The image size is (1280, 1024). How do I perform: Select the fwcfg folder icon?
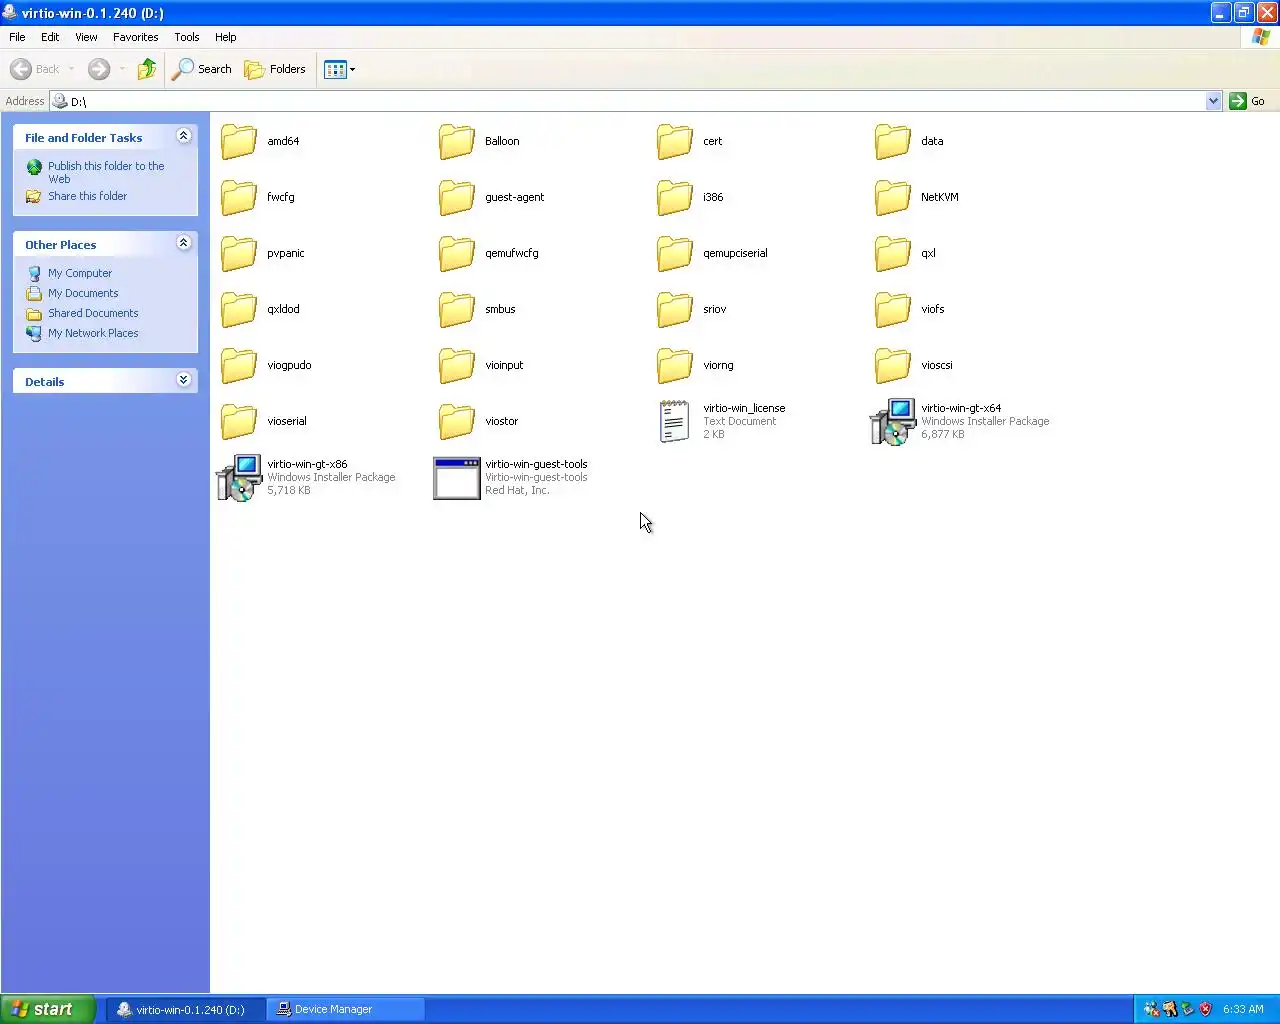point(239,197)
